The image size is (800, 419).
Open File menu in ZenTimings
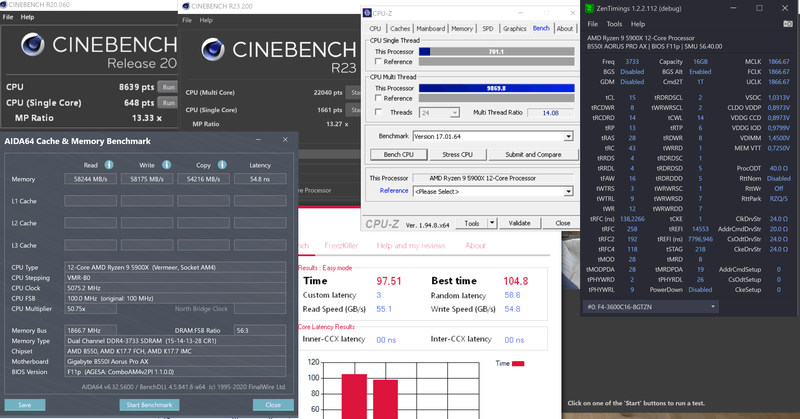click(x=592, y=24)
